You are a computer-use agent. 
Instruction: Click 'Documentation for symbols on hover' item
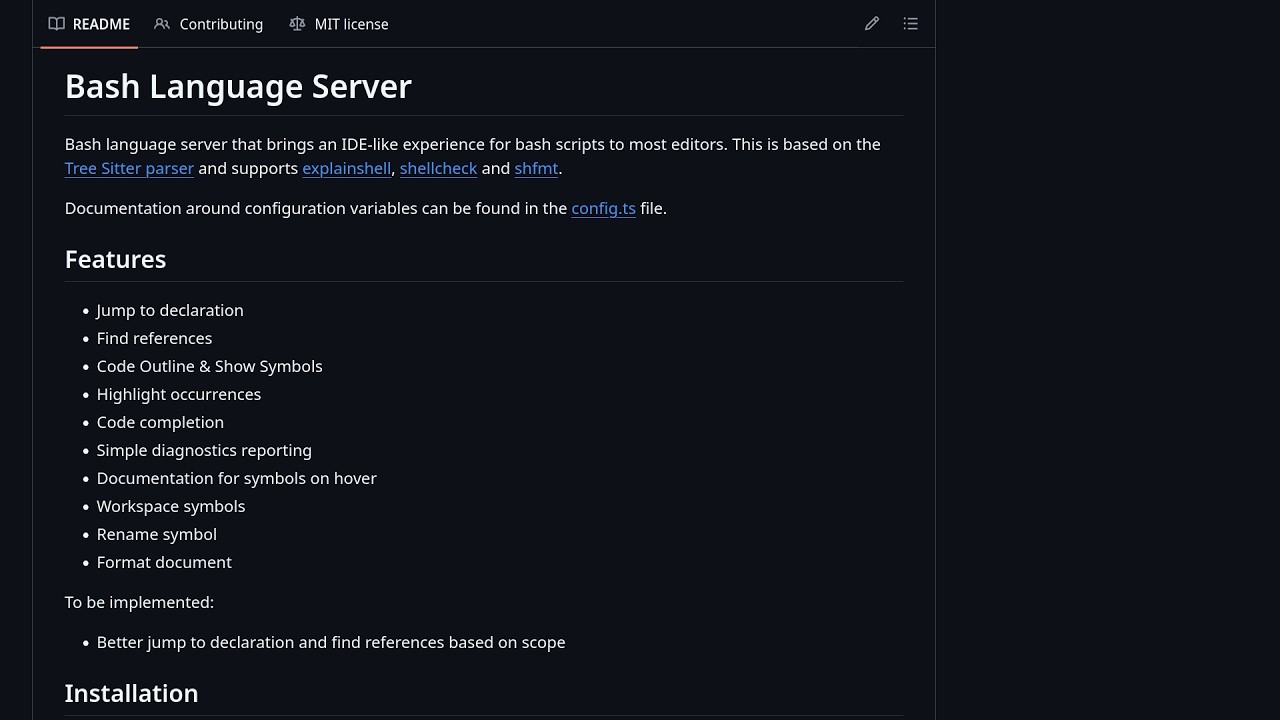tap(237, 478)
